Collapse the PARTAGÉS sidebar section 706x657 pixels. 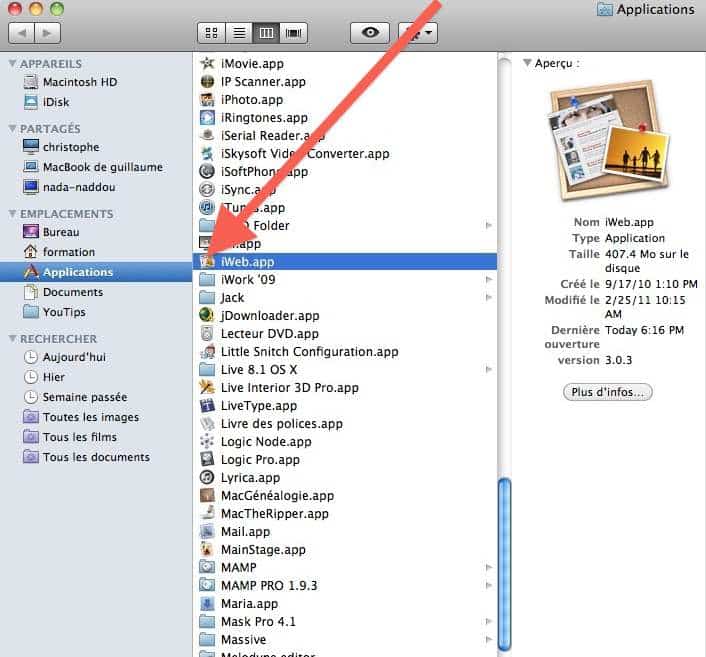(13, 129)
